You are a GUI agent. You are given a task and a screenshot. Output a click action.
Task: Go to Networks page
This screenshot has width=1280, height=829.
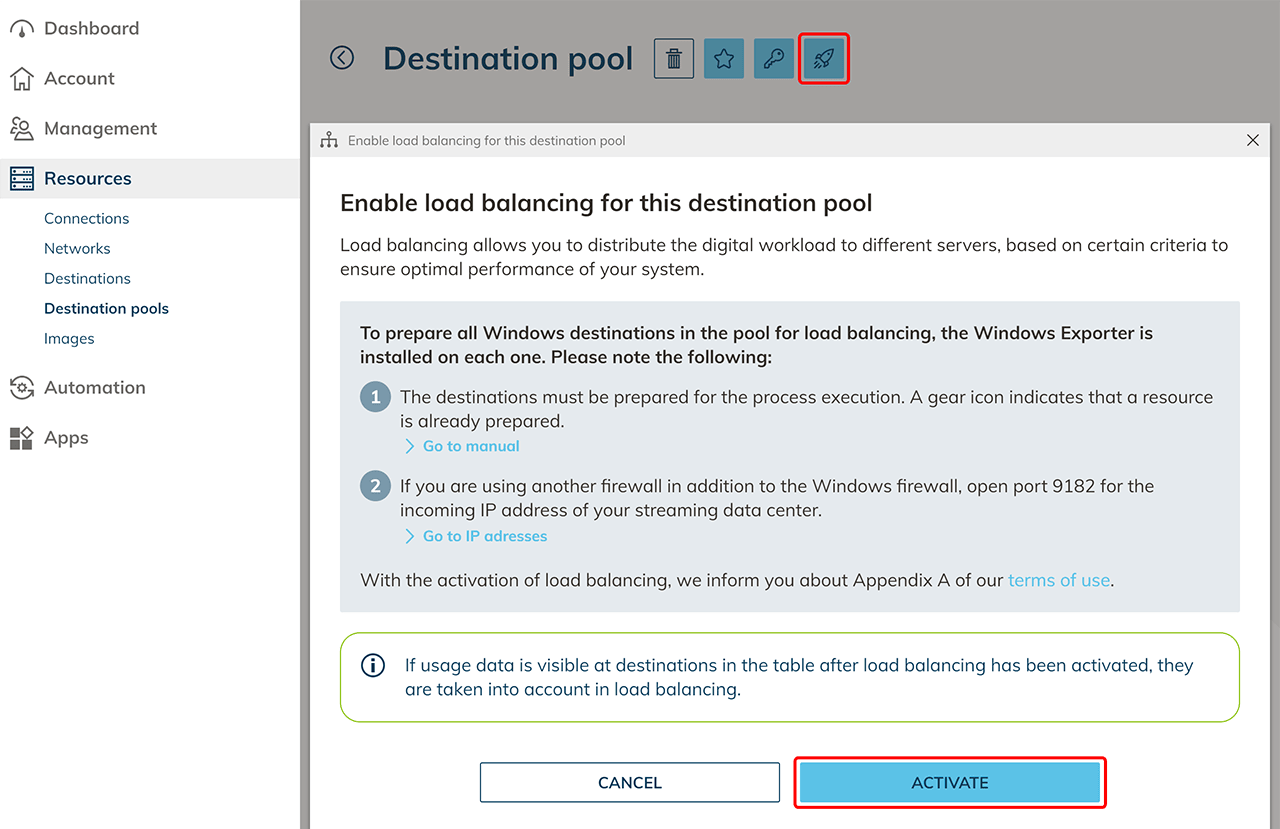coord(77,249)
